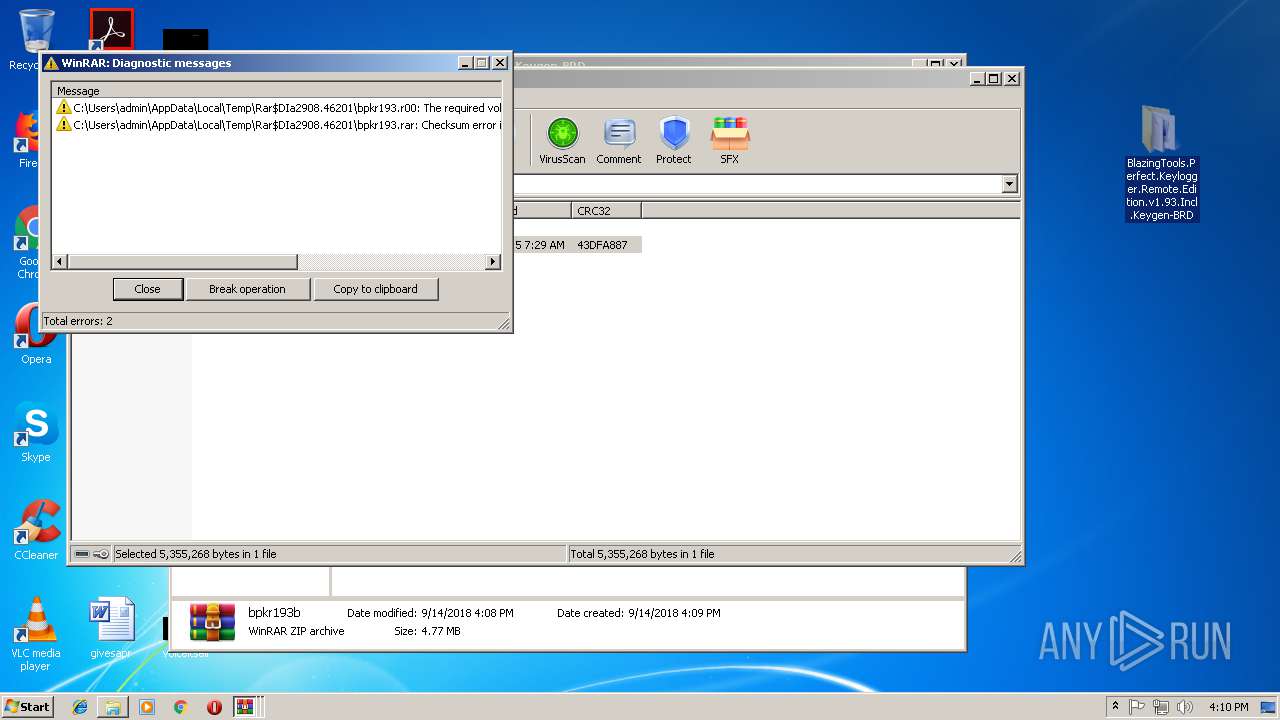Click 'Selected 5,355,268 bytes in 1 file' status text

[196, 554]
